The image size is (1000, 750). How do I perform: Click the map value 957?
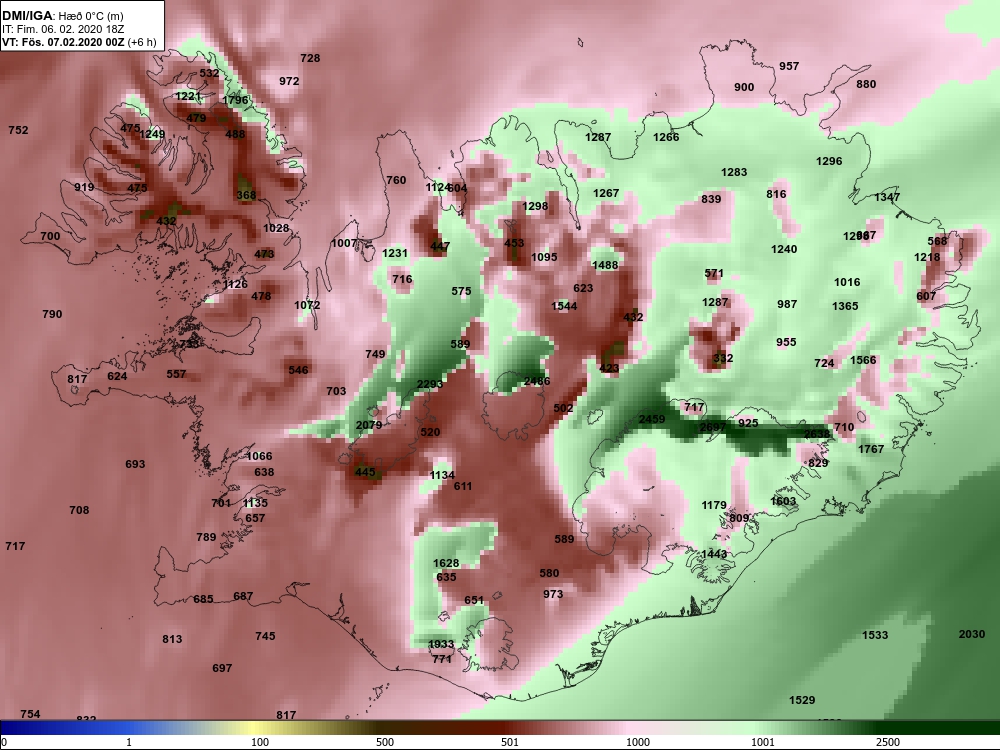tap(789, 66)
